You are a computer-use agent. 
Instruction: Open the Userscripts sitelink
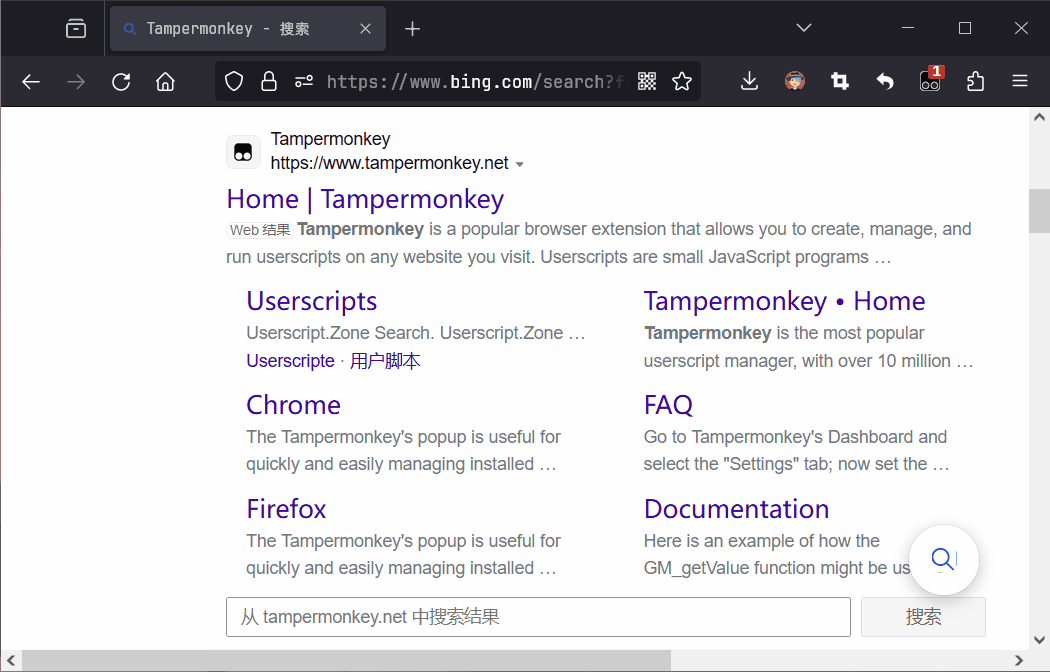click(311, 301)
